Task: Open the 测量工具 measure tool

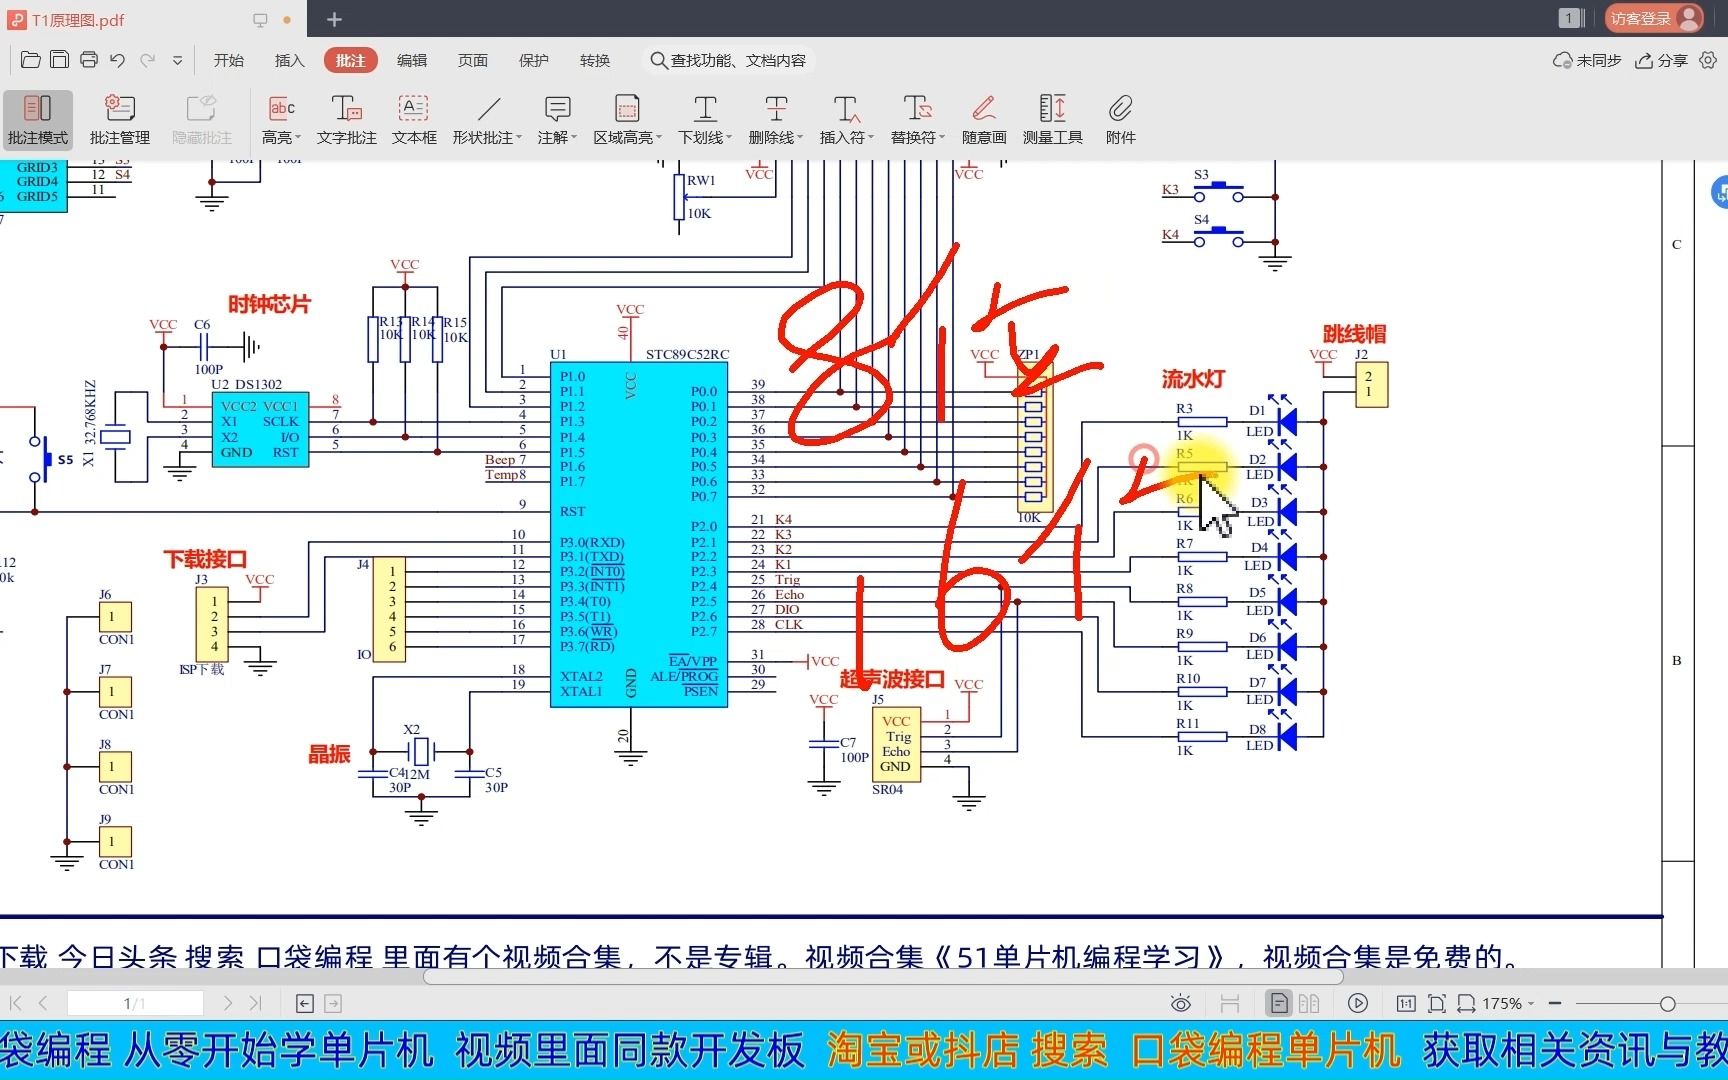Action: (x=1053, y=119)
